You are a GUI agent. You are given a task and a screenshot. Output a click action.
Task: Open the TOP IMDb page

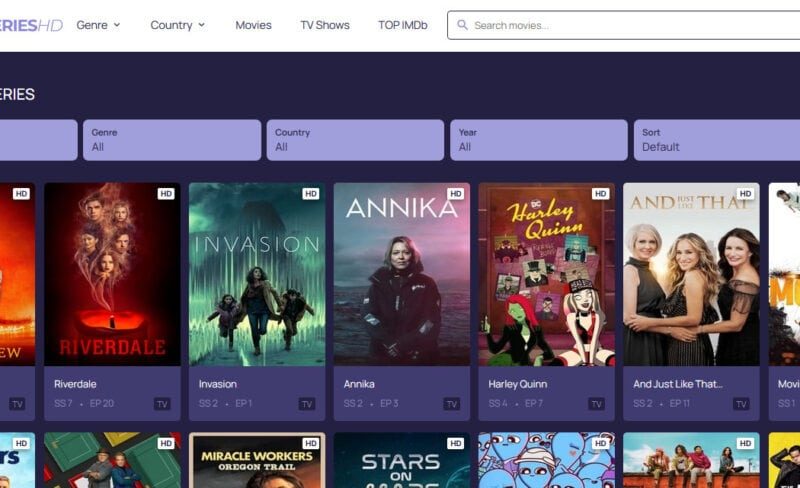[403, 25]
